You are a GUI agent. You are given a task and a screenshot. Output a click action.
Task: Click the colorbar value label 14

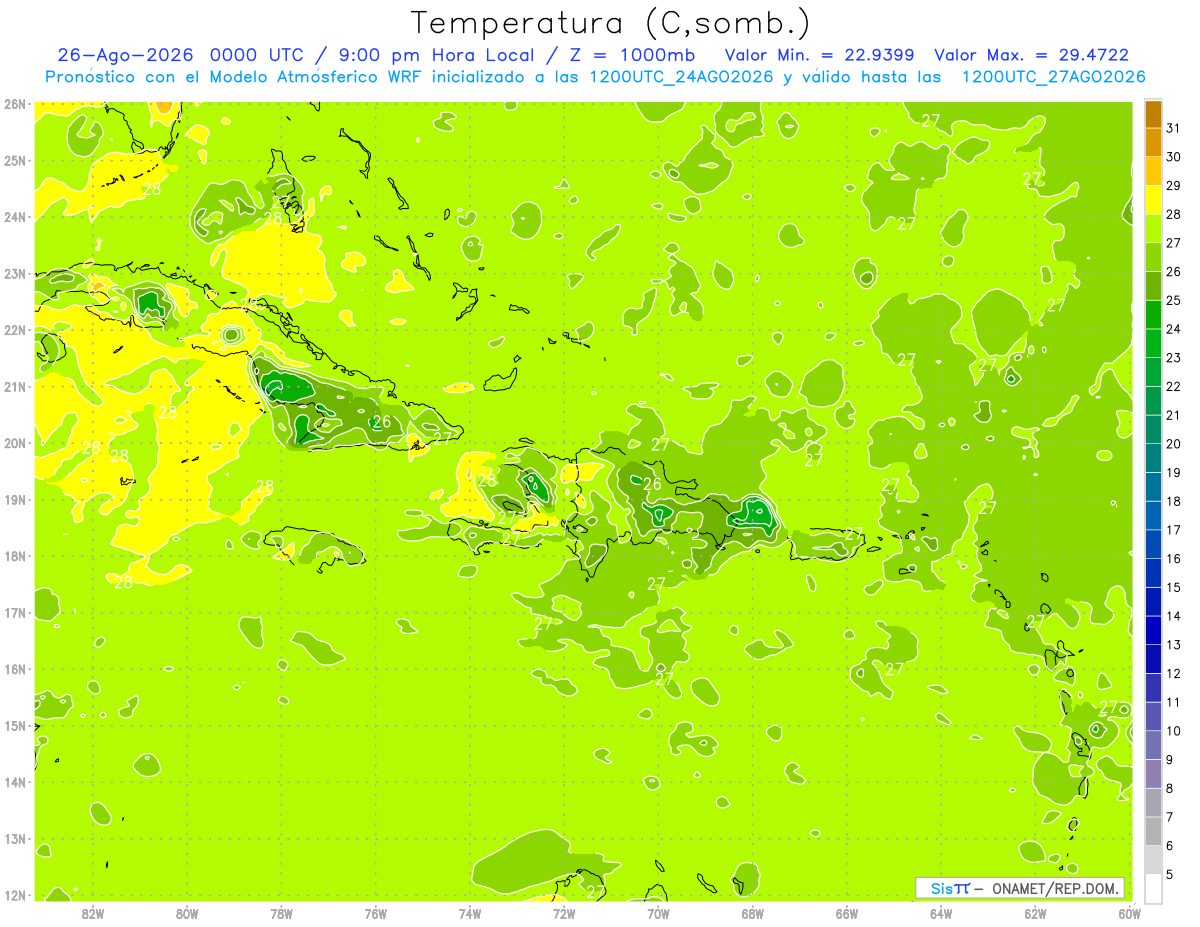coord(1173,616)
